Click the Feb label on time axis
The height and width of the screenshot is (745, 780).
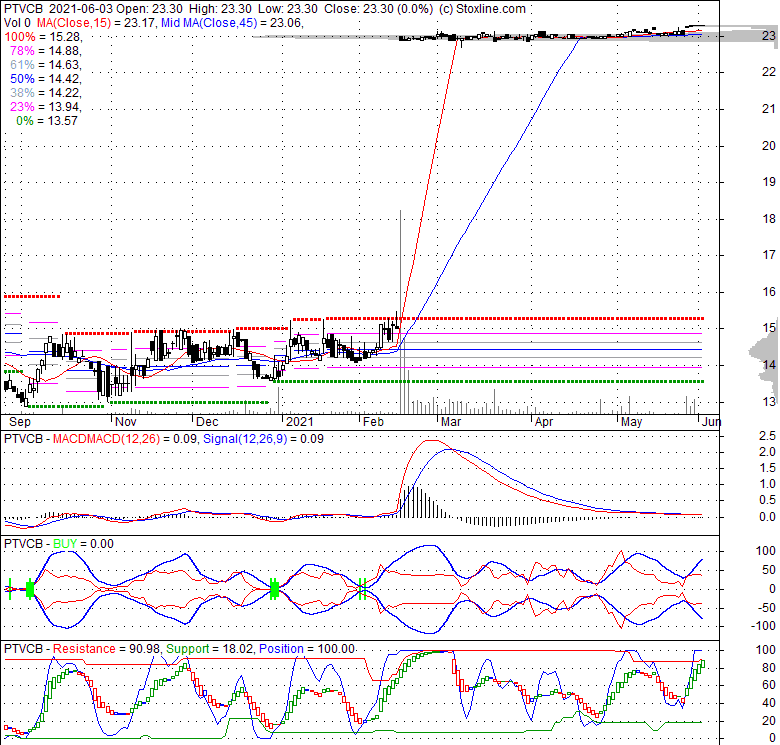tap(373, 422)
